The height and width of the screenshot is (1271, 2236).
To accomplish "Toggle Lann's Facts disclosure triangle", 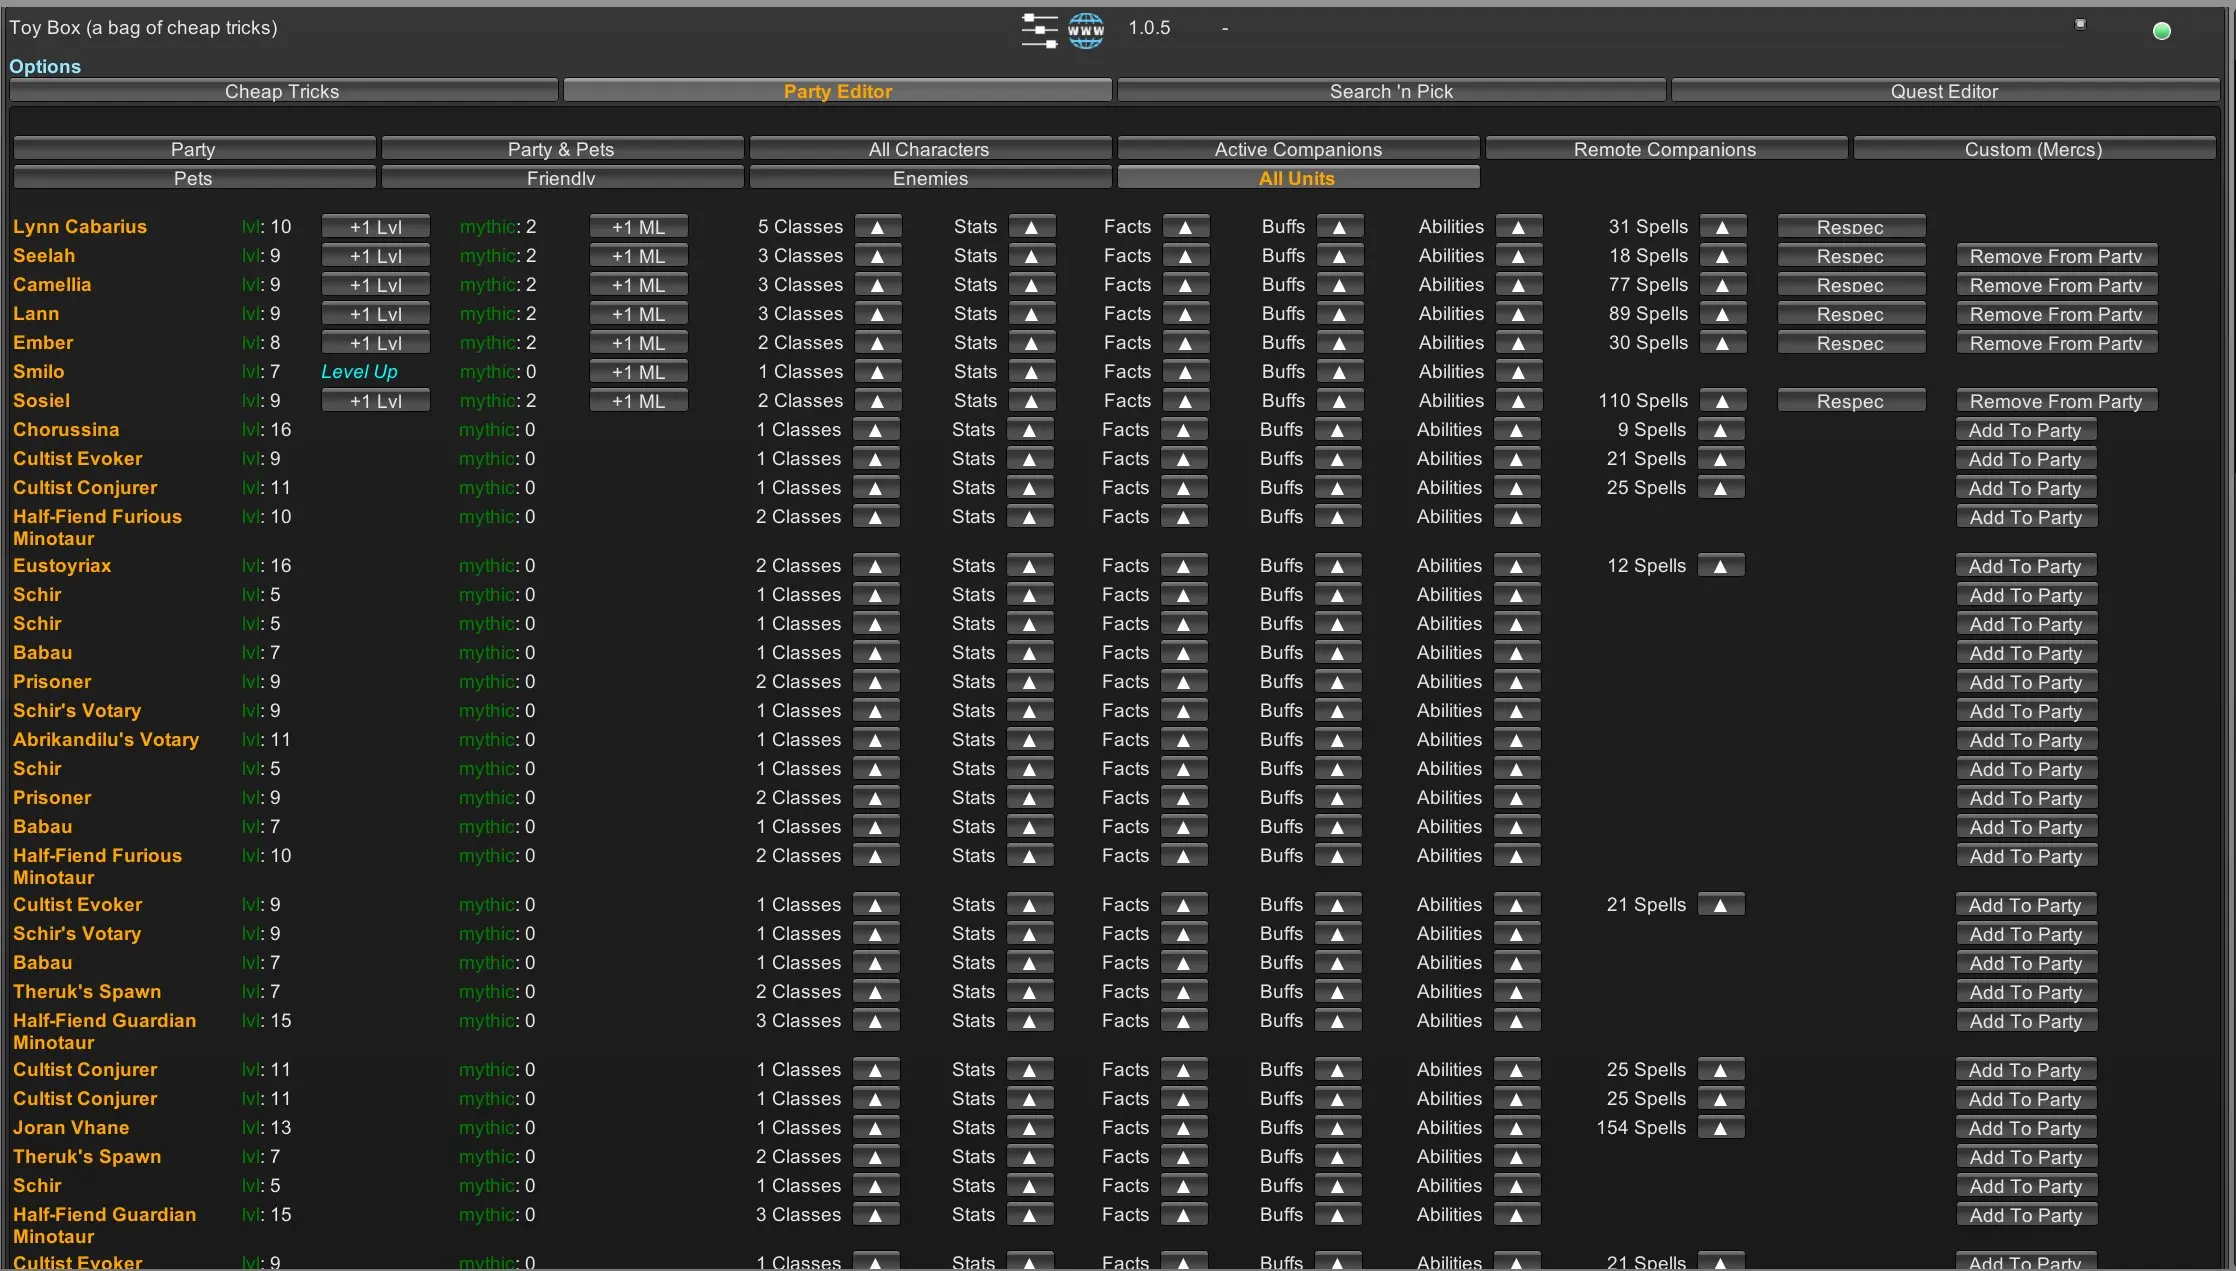I will (x=1185, y=314).
